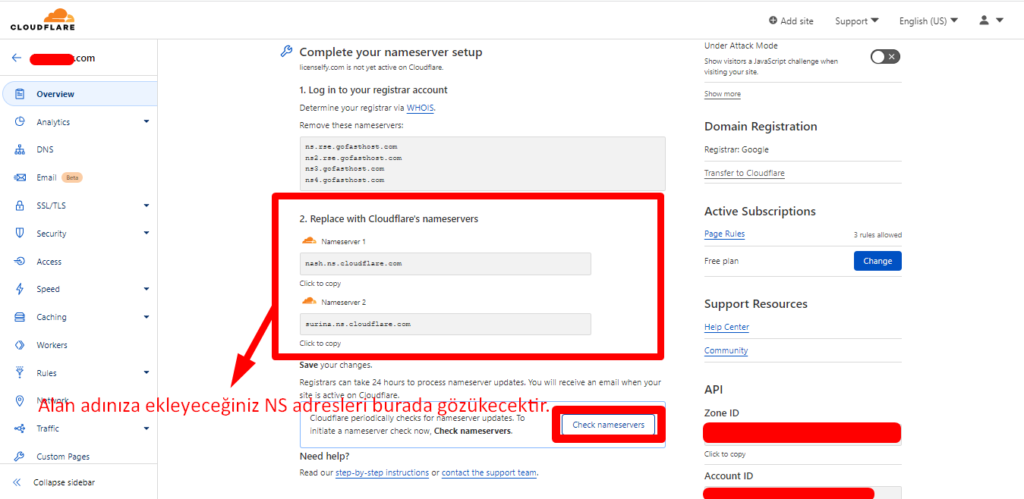Click the Cloudflare logo
The image size is (1024, 499).
45,19
